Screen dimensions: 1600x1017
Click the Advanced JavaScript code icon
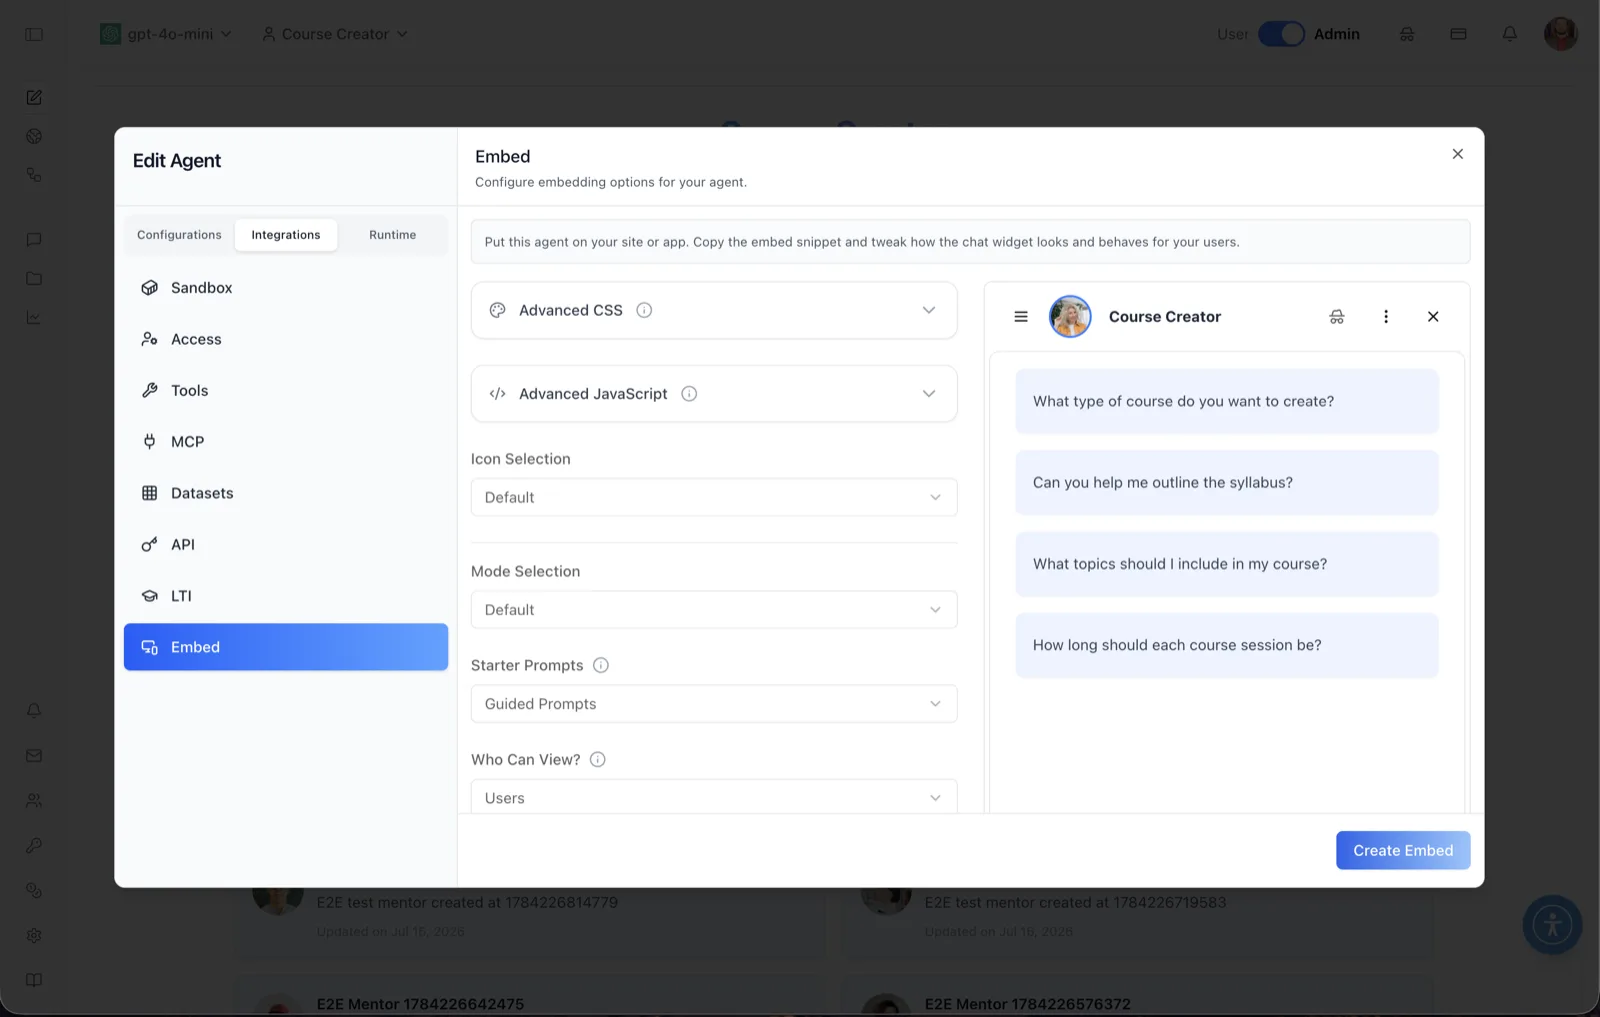click(x=497, y=394)
